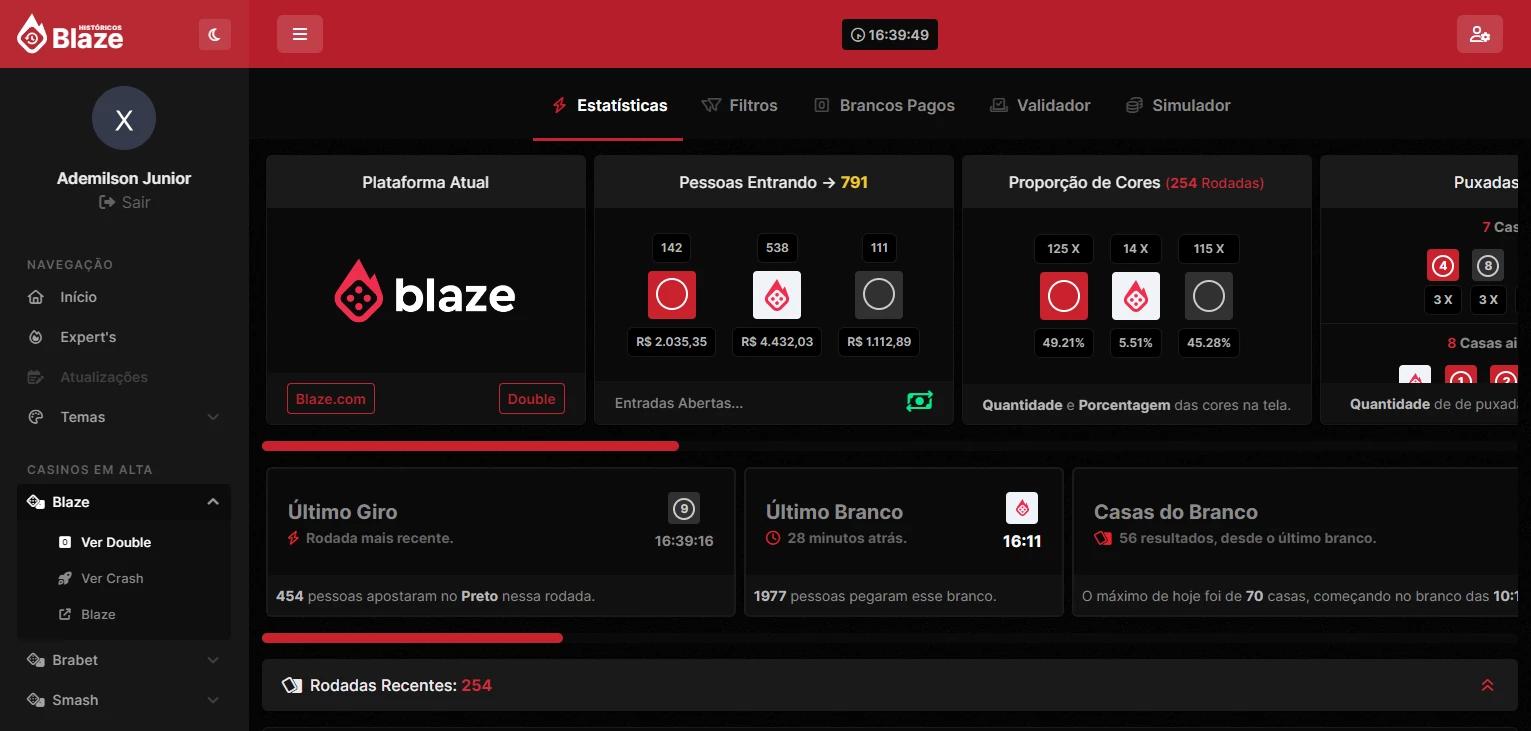This screenshot has width=1531, height=731.
Task: Click black color icon in Pessoas Entrando
Action: coord(879,295)
